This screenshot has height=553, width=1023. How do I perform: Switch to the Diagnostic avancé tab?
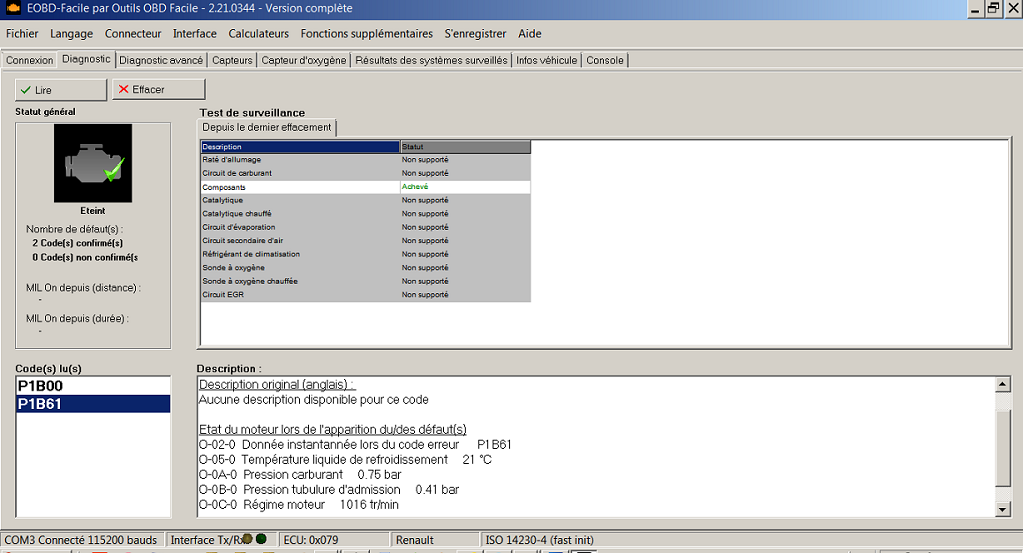pyautogui.click(x=161, y=60)
